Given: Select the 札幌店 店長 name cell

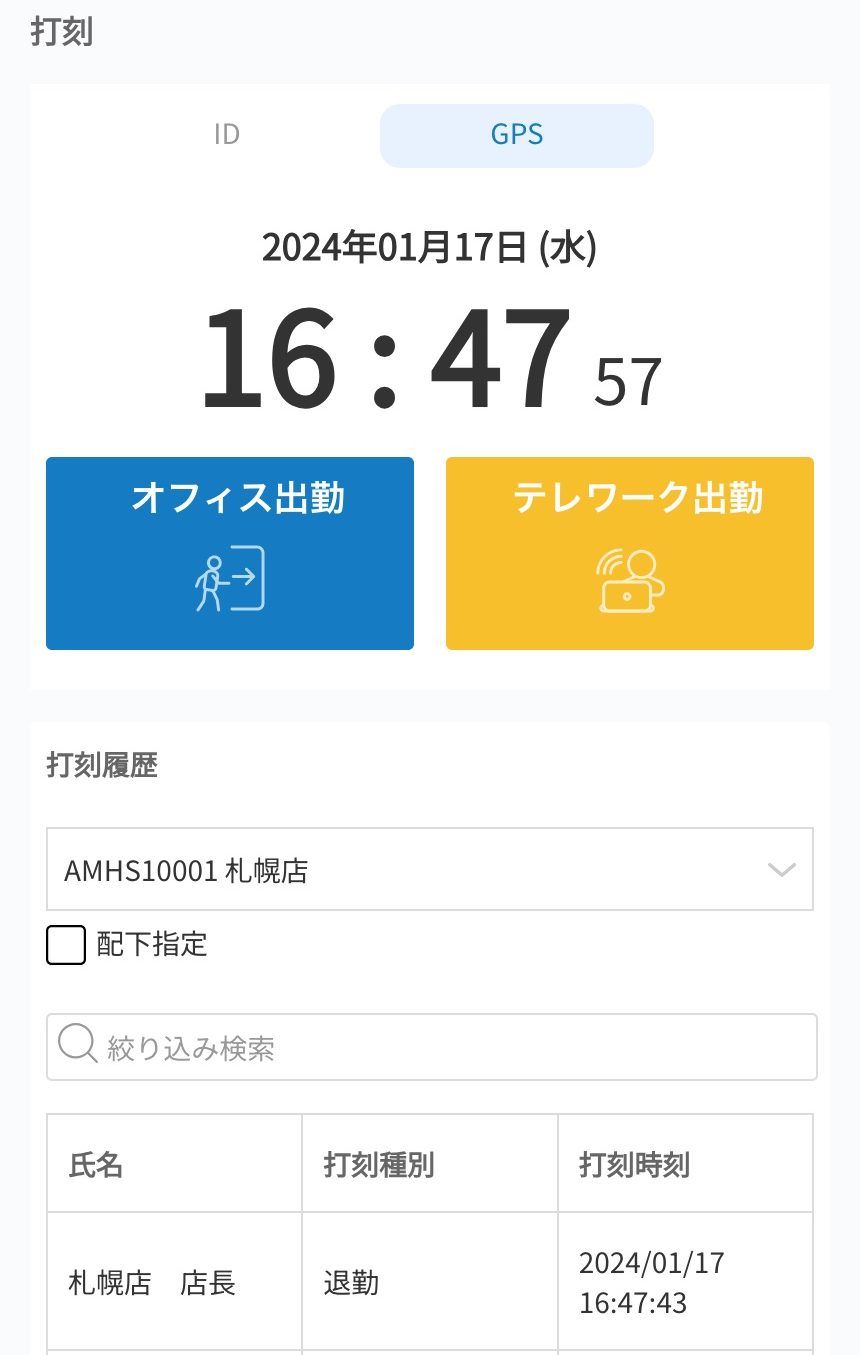Looking at the screenshot, I should pos(152,1283).
